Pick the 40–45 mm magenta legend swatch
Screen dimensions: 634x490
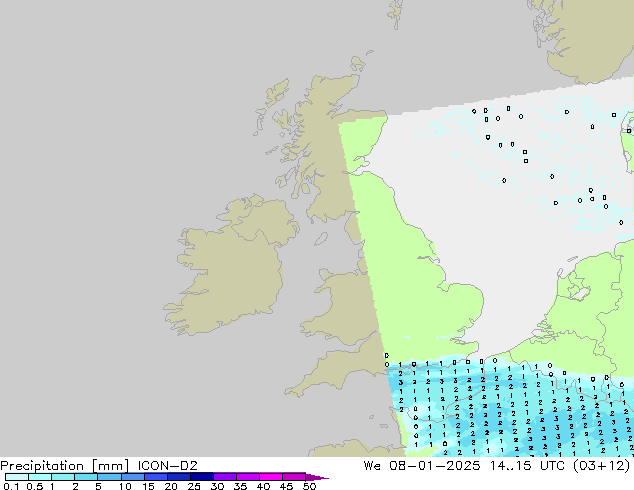point(271,477)
